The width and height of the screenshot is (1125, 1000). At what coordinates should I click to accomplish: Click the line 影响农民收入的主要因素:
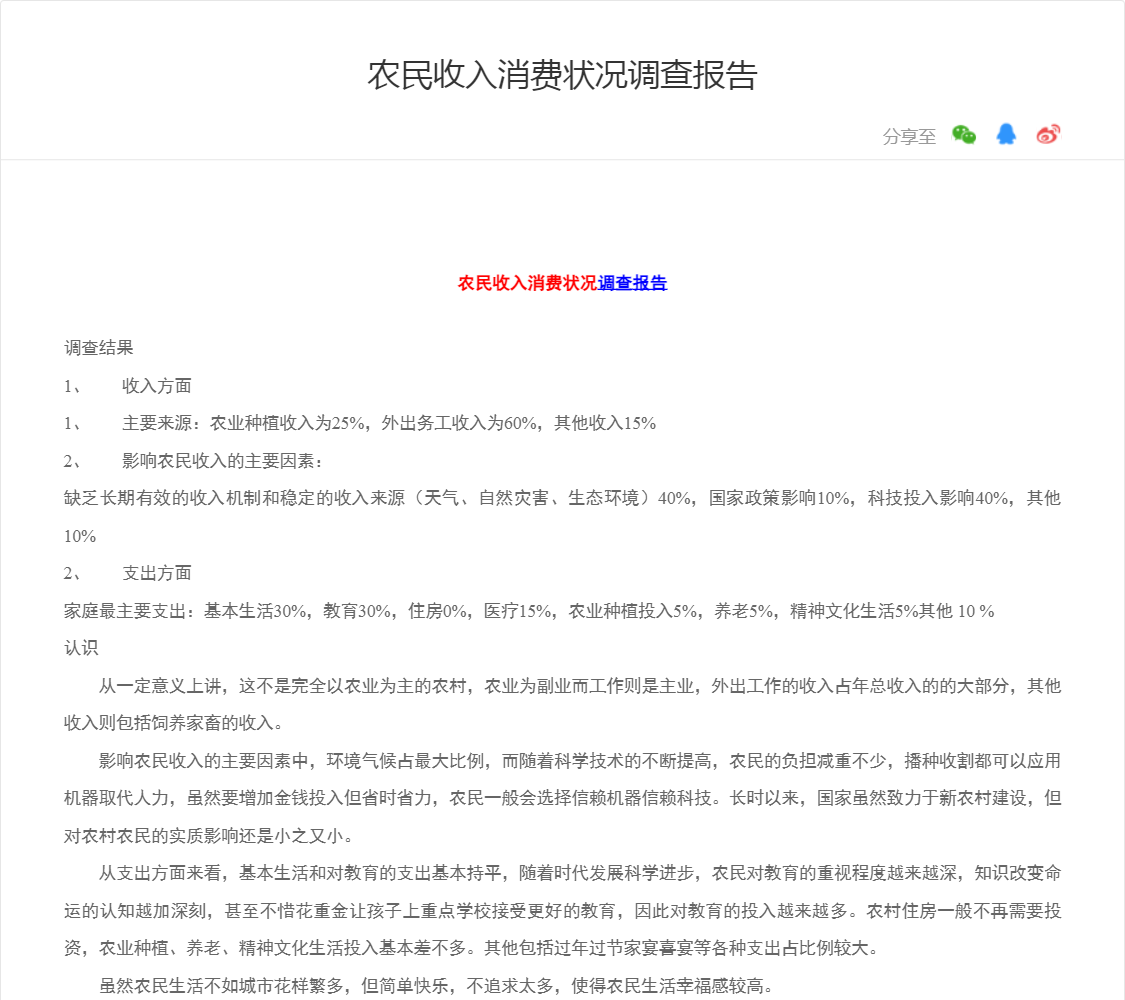click(x=222, y=461)
